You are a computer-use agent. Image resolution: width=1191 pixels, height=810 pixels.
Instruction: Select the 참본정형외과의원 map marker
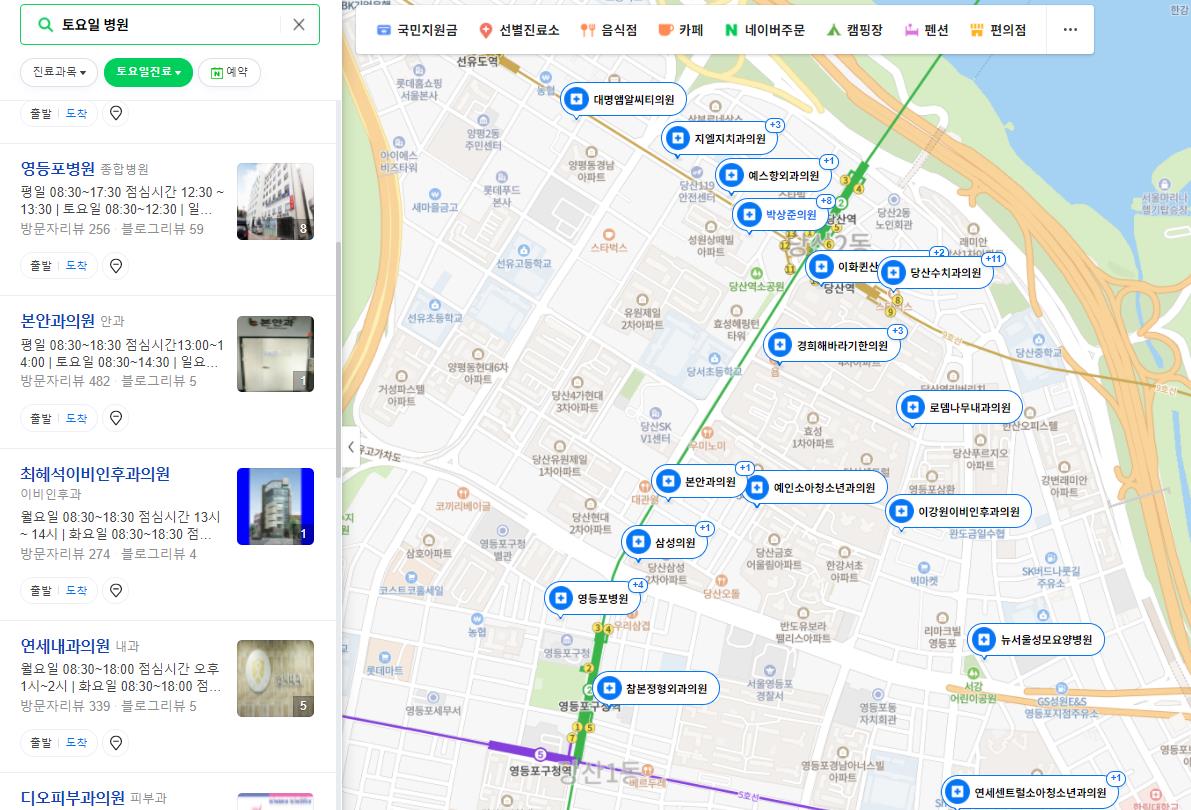(x=656, y=689)
